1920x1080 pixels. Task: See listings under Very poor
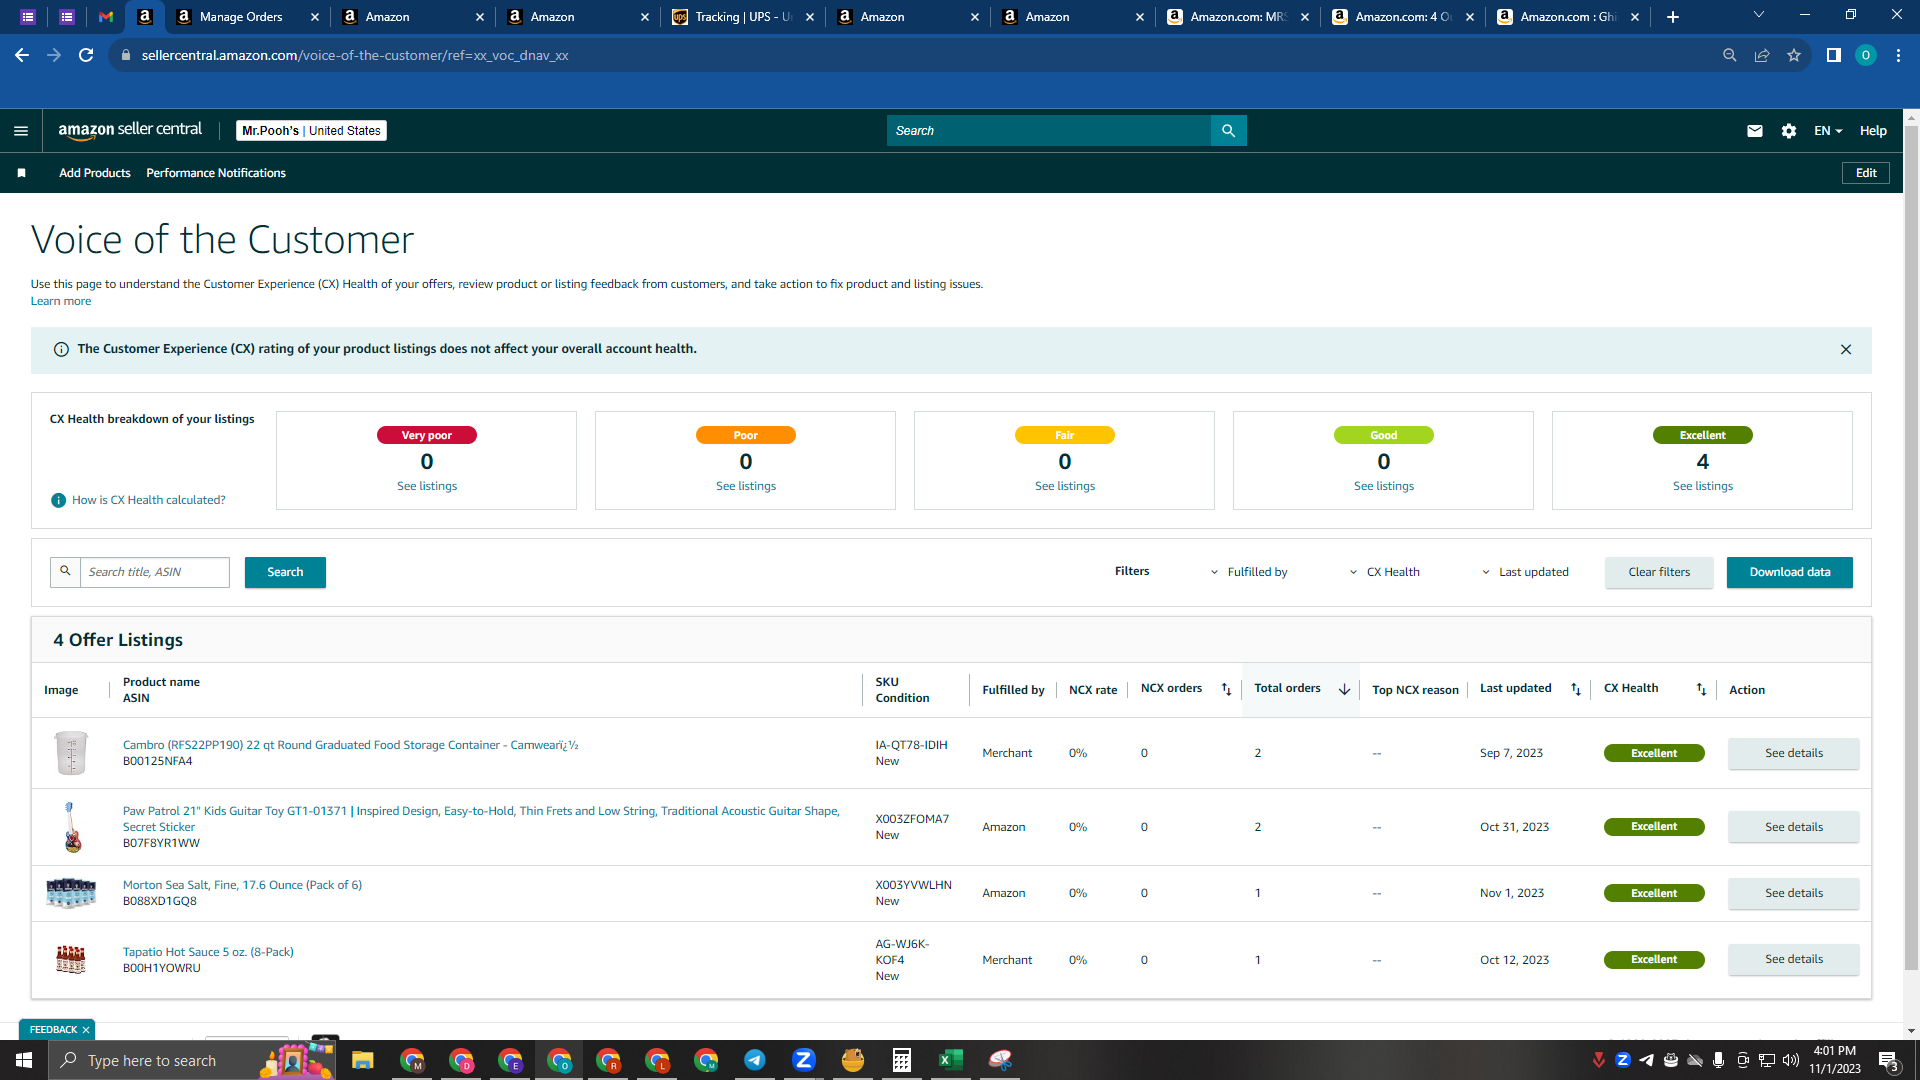point(427,486)
